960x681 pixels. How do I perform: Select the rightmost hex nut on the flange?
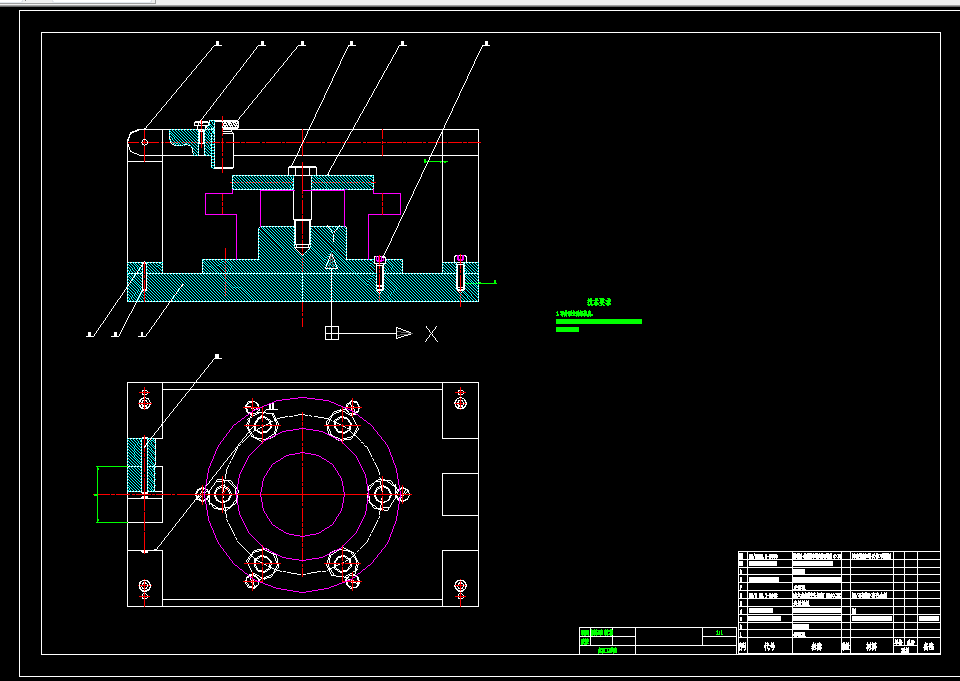[x=382, y=495]
